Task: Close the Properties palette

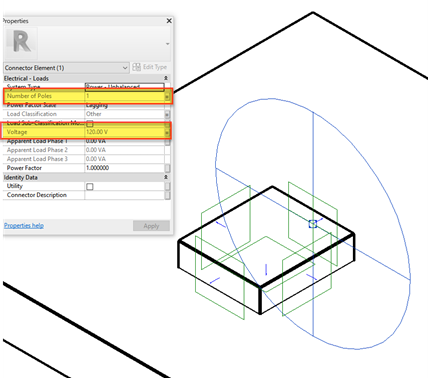Action: tap(169, 21)
